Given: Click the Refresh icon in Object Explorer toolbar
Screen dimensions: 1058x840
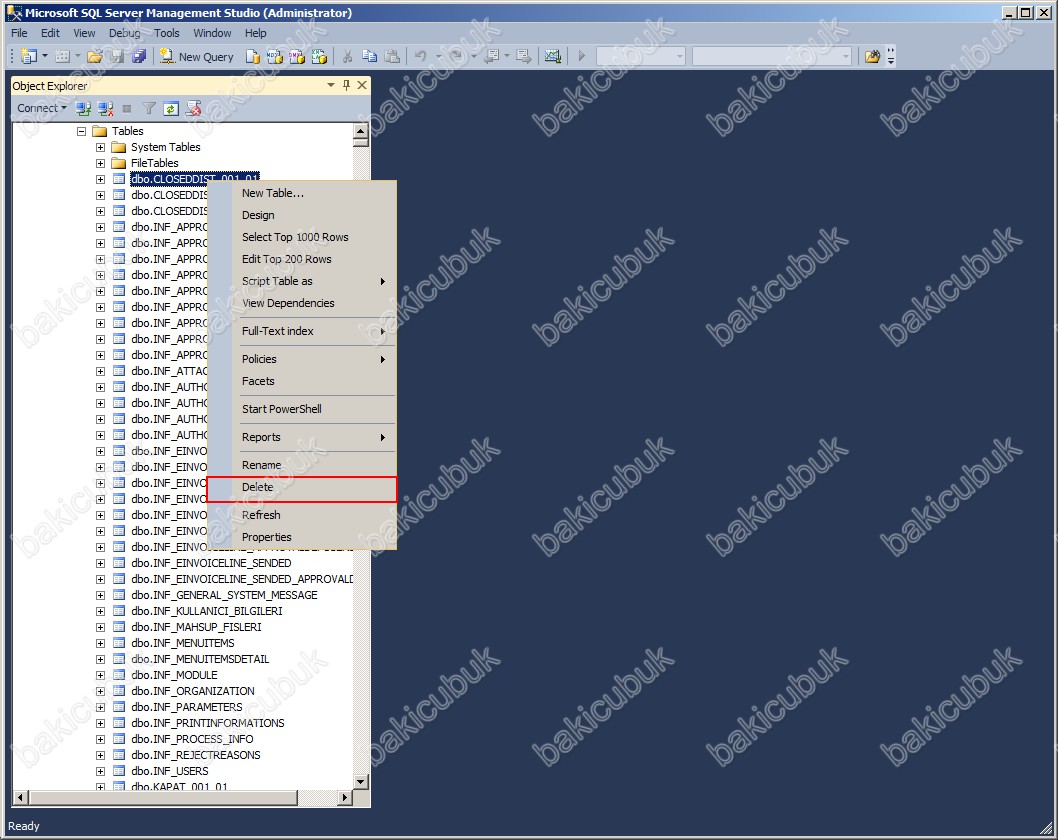Looking at the screenshot, I should (171, 108).
